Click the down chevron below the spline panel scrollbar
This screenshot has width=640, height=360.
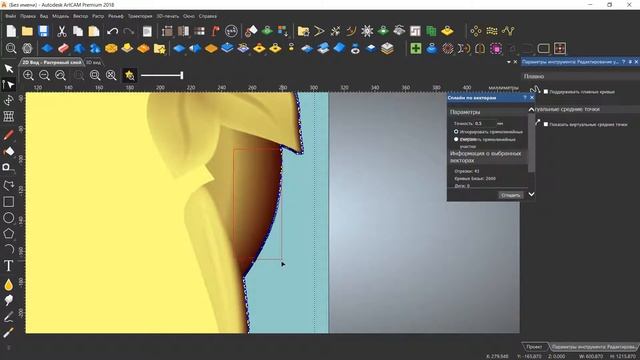[x=531, y=194]
